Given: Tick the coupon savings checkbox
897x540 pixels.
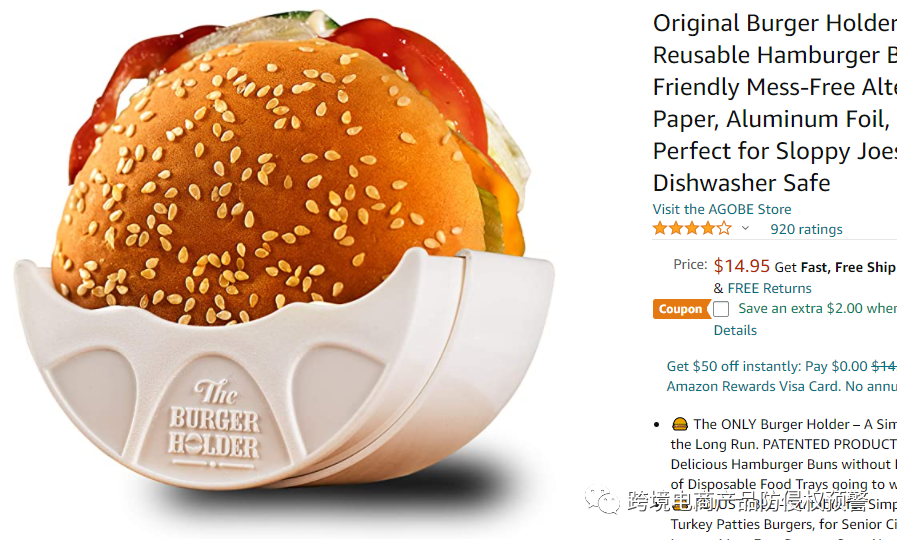Looking at the screenshot, I should pyautogui.click(x=721, y=309).
